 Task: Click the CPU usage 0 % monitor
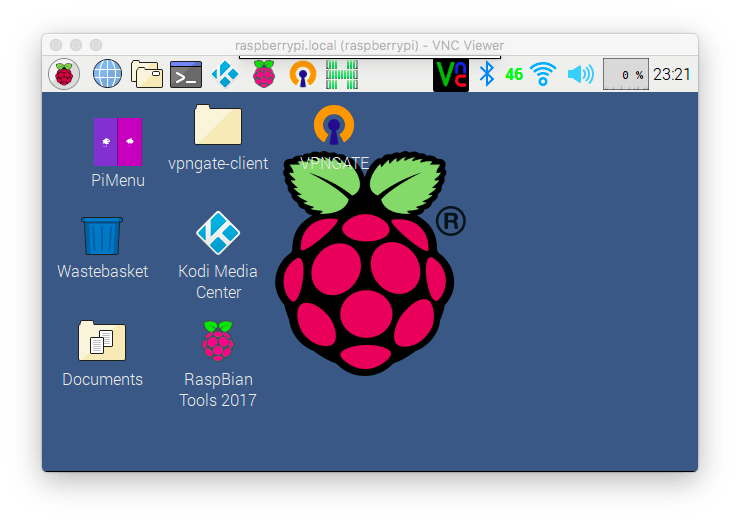click(626, 74)
